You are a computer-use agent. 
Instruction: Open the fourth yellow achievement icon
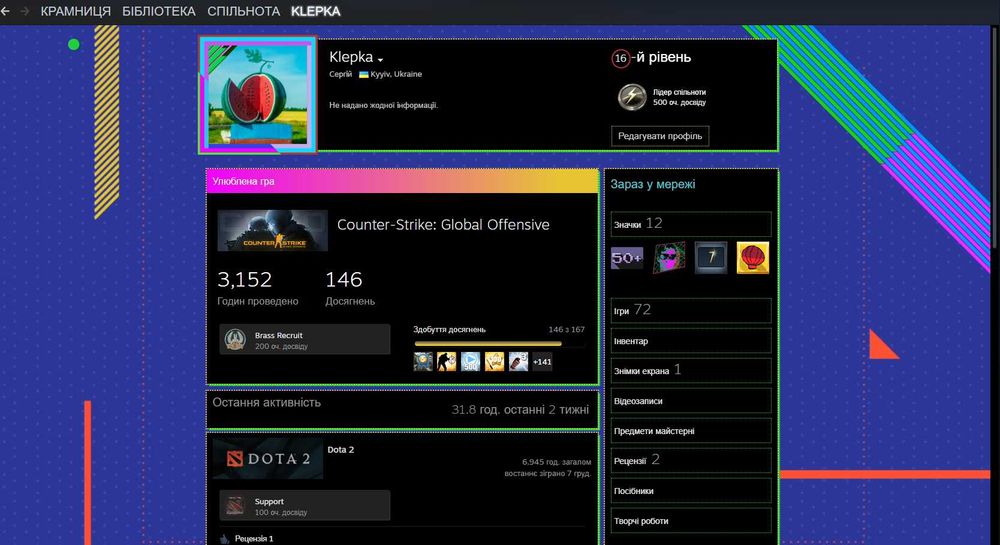[494, 361]
